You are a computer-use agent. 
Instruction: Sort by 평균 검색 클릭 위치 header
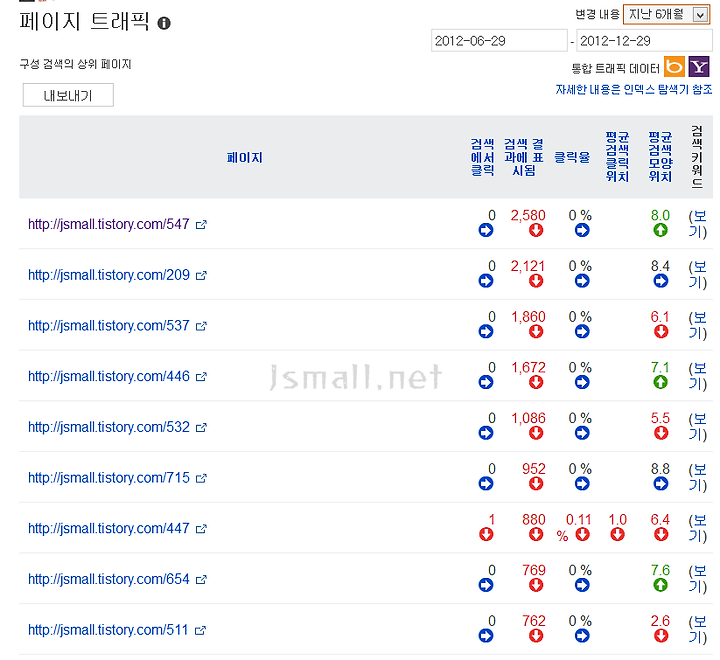pyautogui.click(x=617, y=157)
